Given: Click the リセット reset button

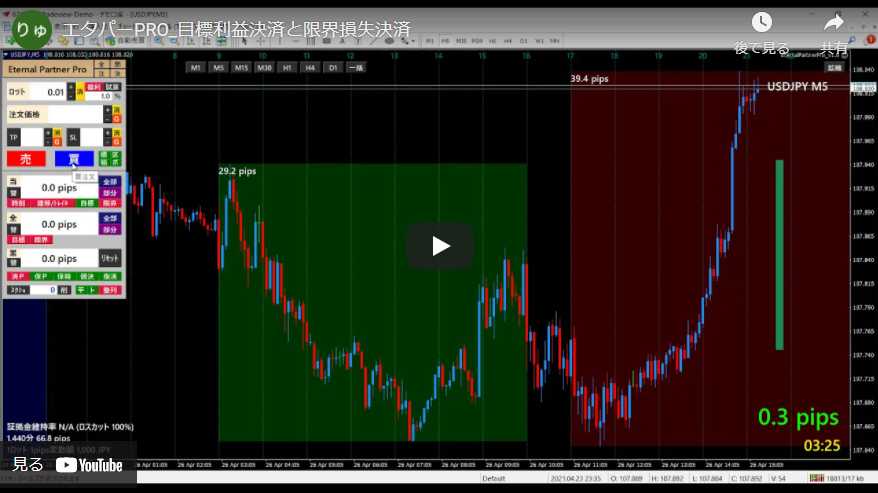Looking at the screenshot, I should (110, 258).
